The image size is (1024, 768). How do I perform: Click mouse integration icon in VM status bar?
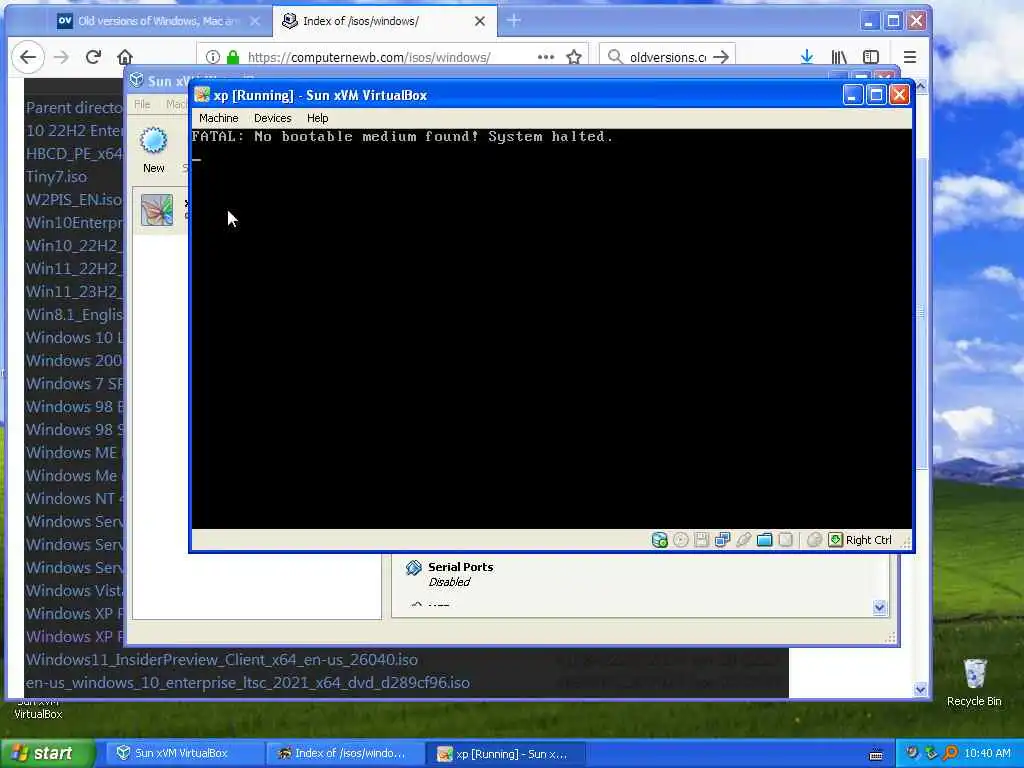814,539
